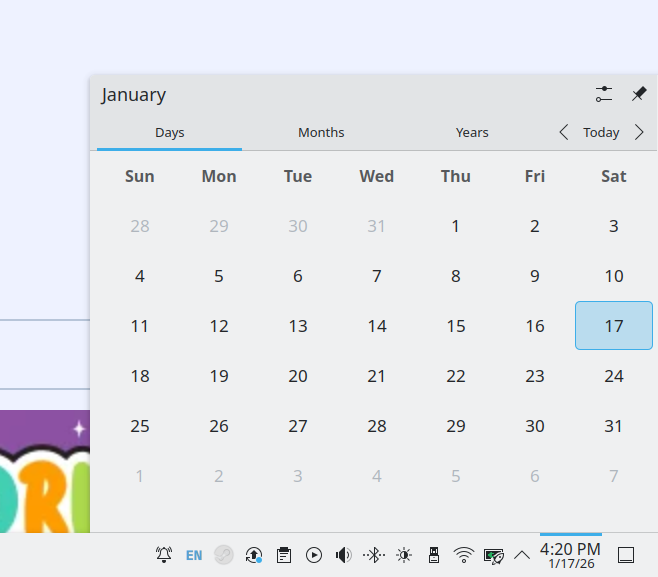Switch to the Days tab
This screenshot has height=577, width=658.
click(x=170, y=133)
